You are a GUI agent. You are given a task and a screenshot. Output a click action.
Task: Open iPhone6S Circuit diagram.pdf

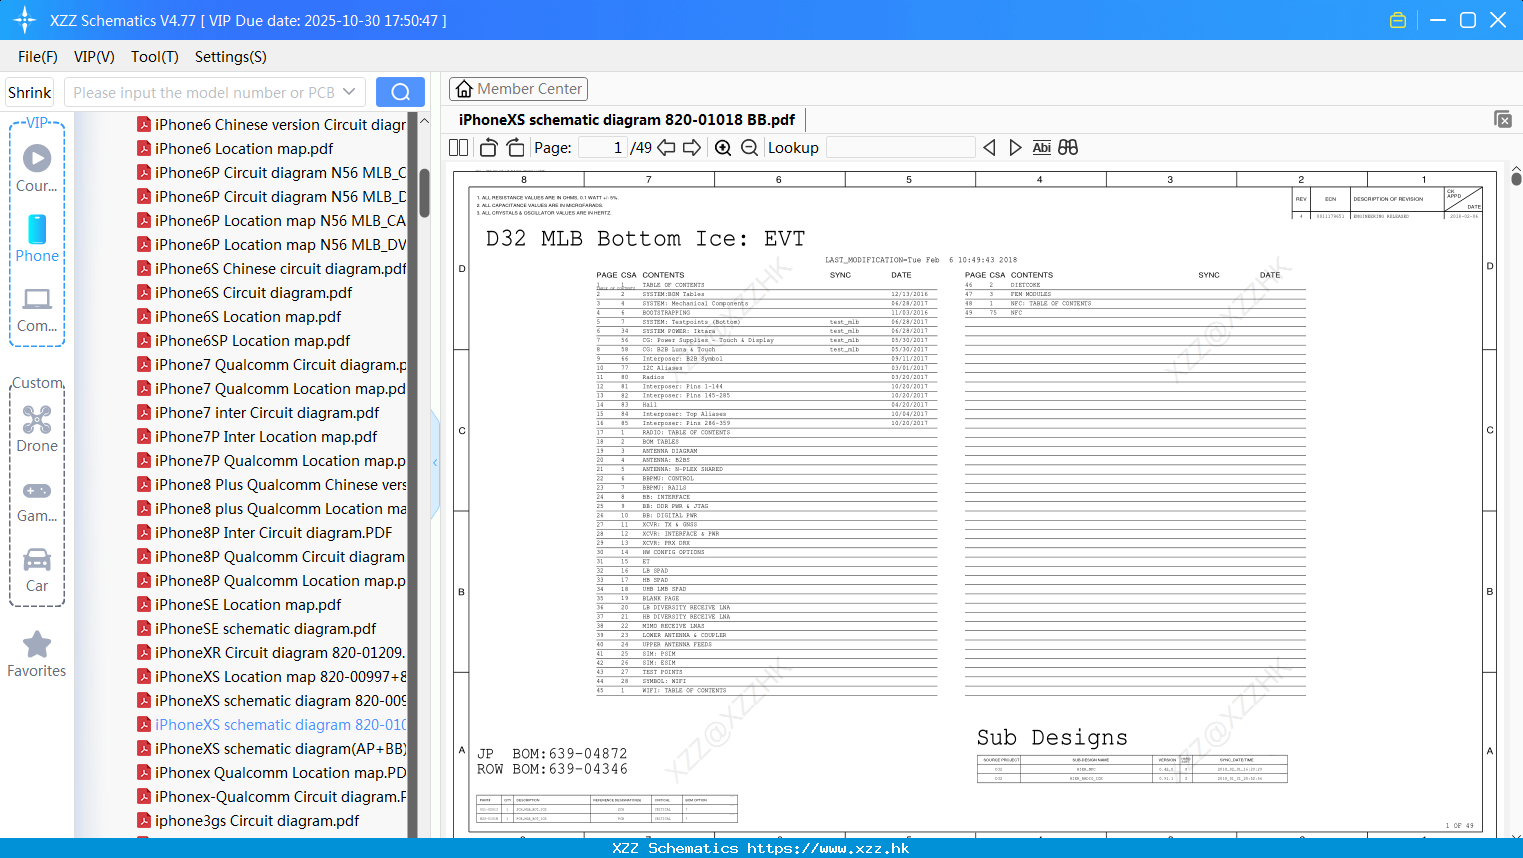[253, 293]
